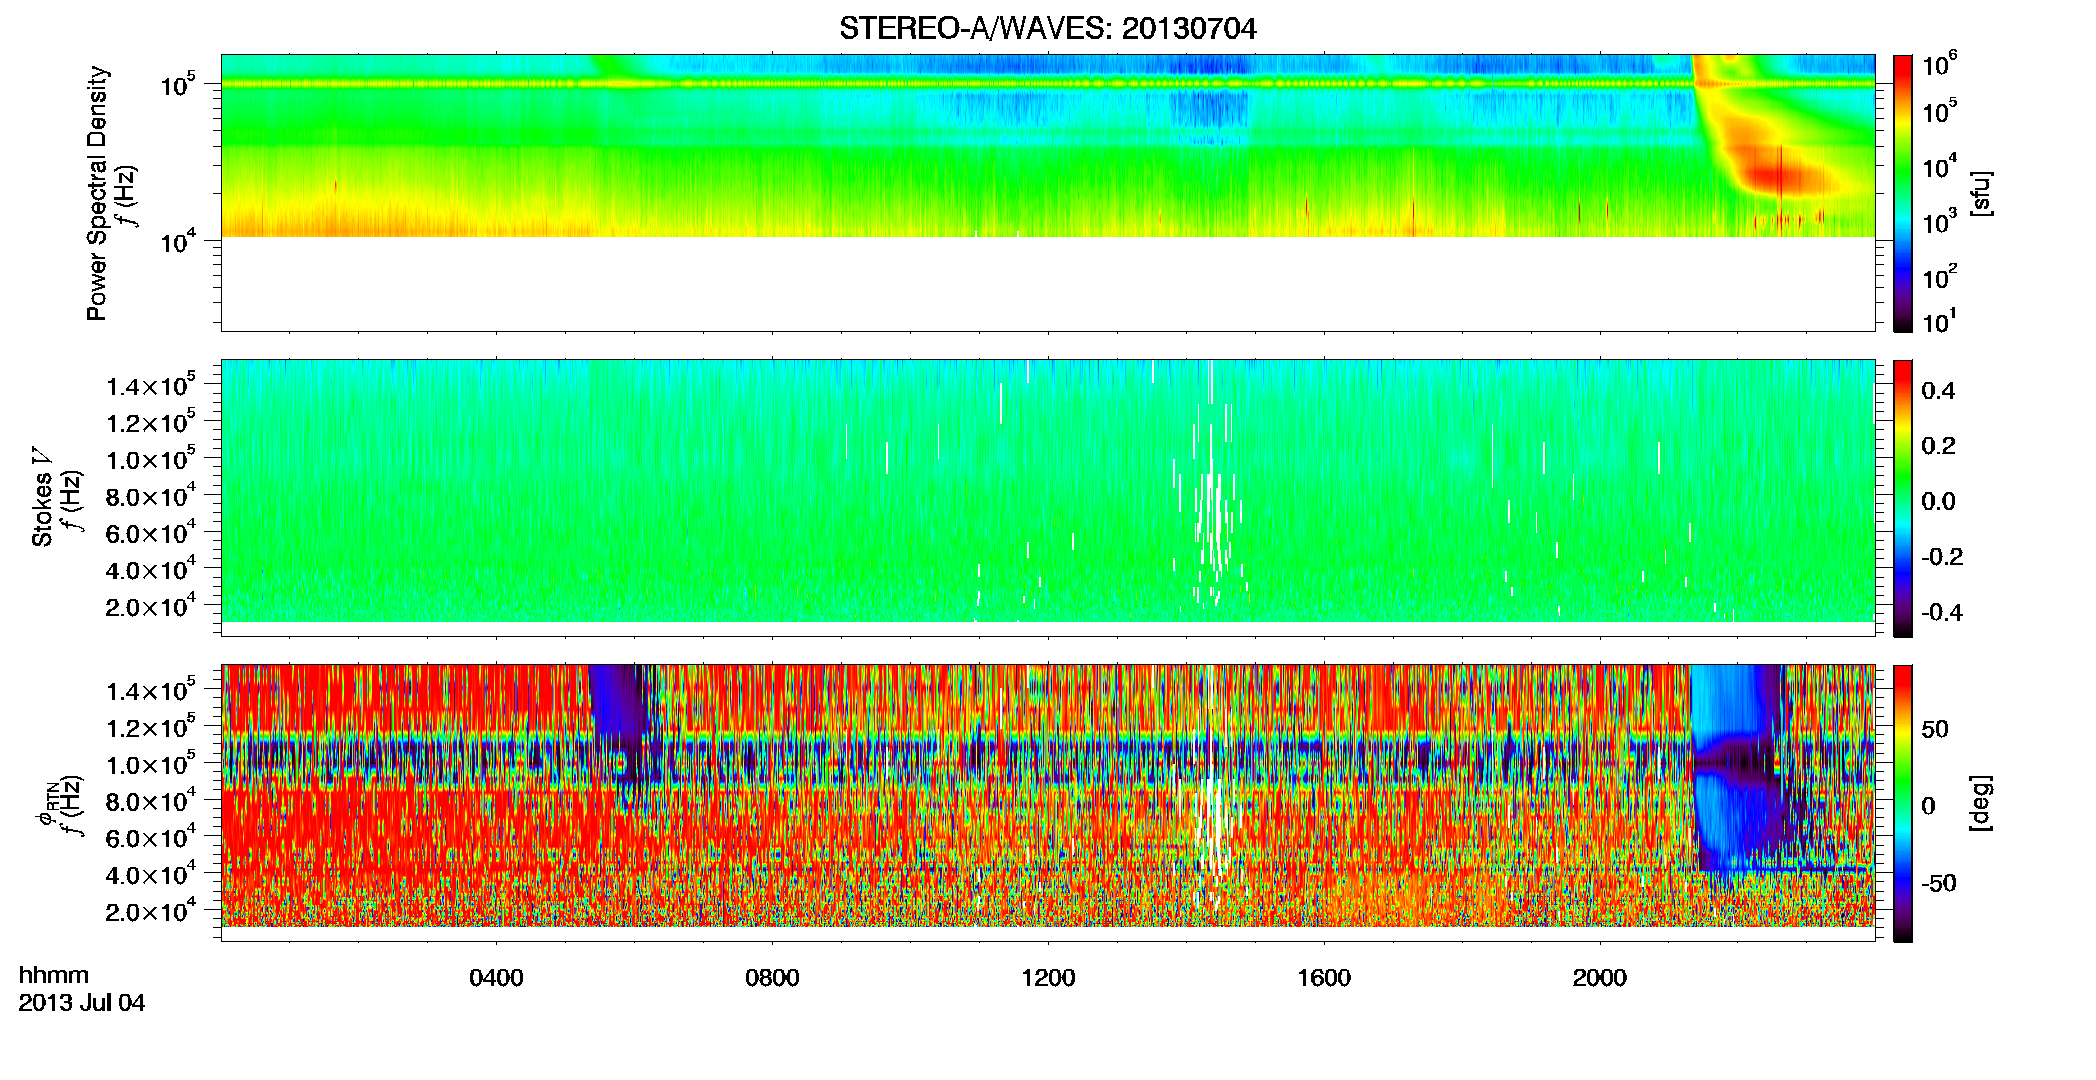Click the 10^1 tick on the sfu color bar

[1939, 322]
